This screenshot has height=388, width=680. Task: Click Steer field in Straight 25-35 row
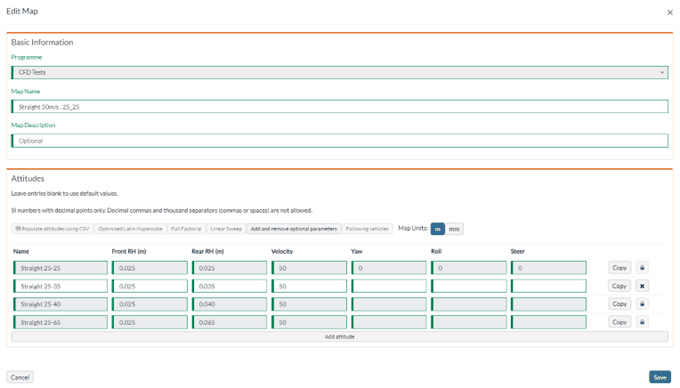549,286
